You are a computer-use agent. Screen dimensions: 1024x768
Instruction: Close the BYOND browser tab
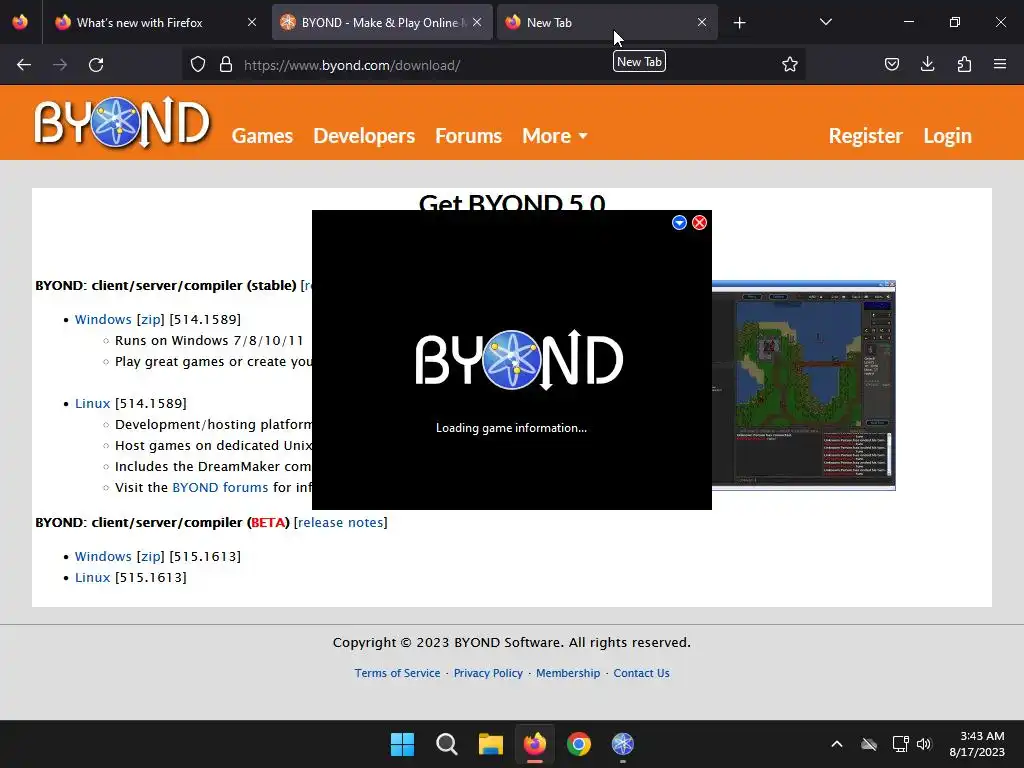coord(477,22)
